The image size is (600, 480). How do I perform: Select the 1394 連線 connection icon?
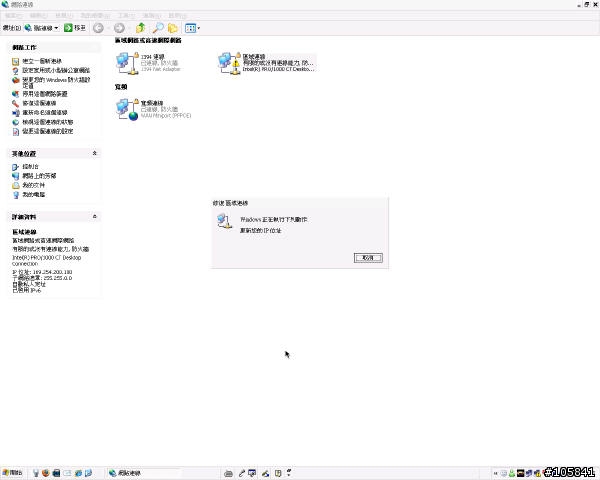coord(127,63)
